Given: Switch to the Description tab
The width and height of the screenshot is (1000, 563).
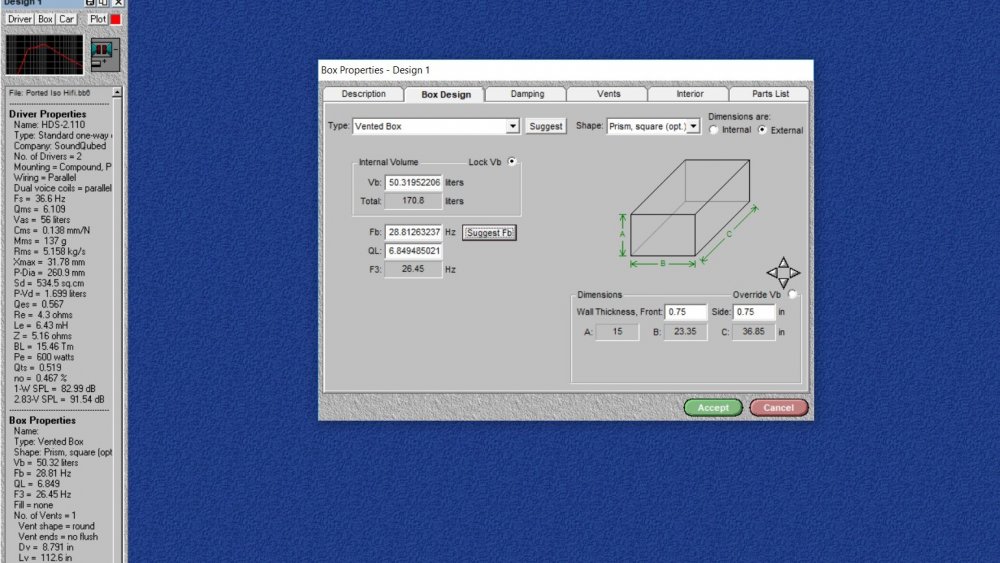Looking at the screenshot, I should [x=363, y=94].
